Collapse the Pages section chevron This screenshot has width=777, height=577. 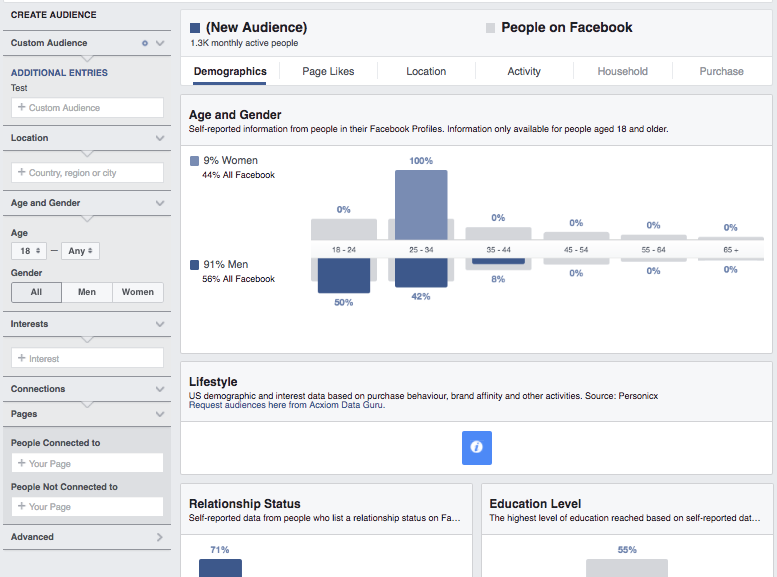pos(160,414)
